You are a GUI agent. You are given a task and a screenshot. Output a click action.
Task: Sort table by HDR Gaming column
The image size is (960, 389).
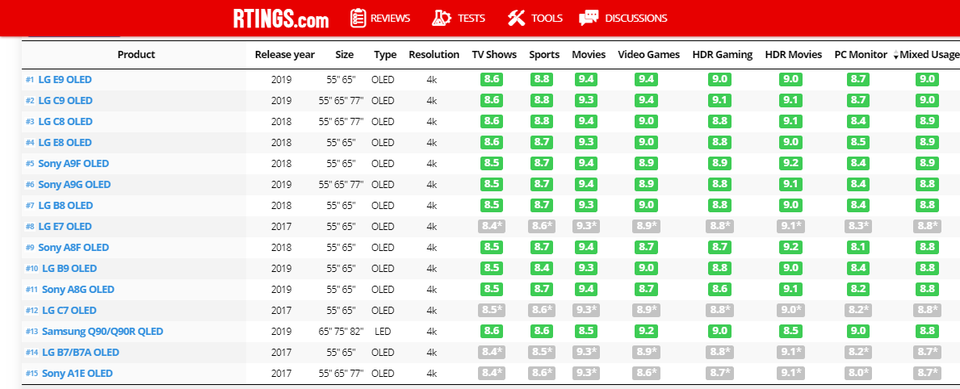[x=722, y=55]
